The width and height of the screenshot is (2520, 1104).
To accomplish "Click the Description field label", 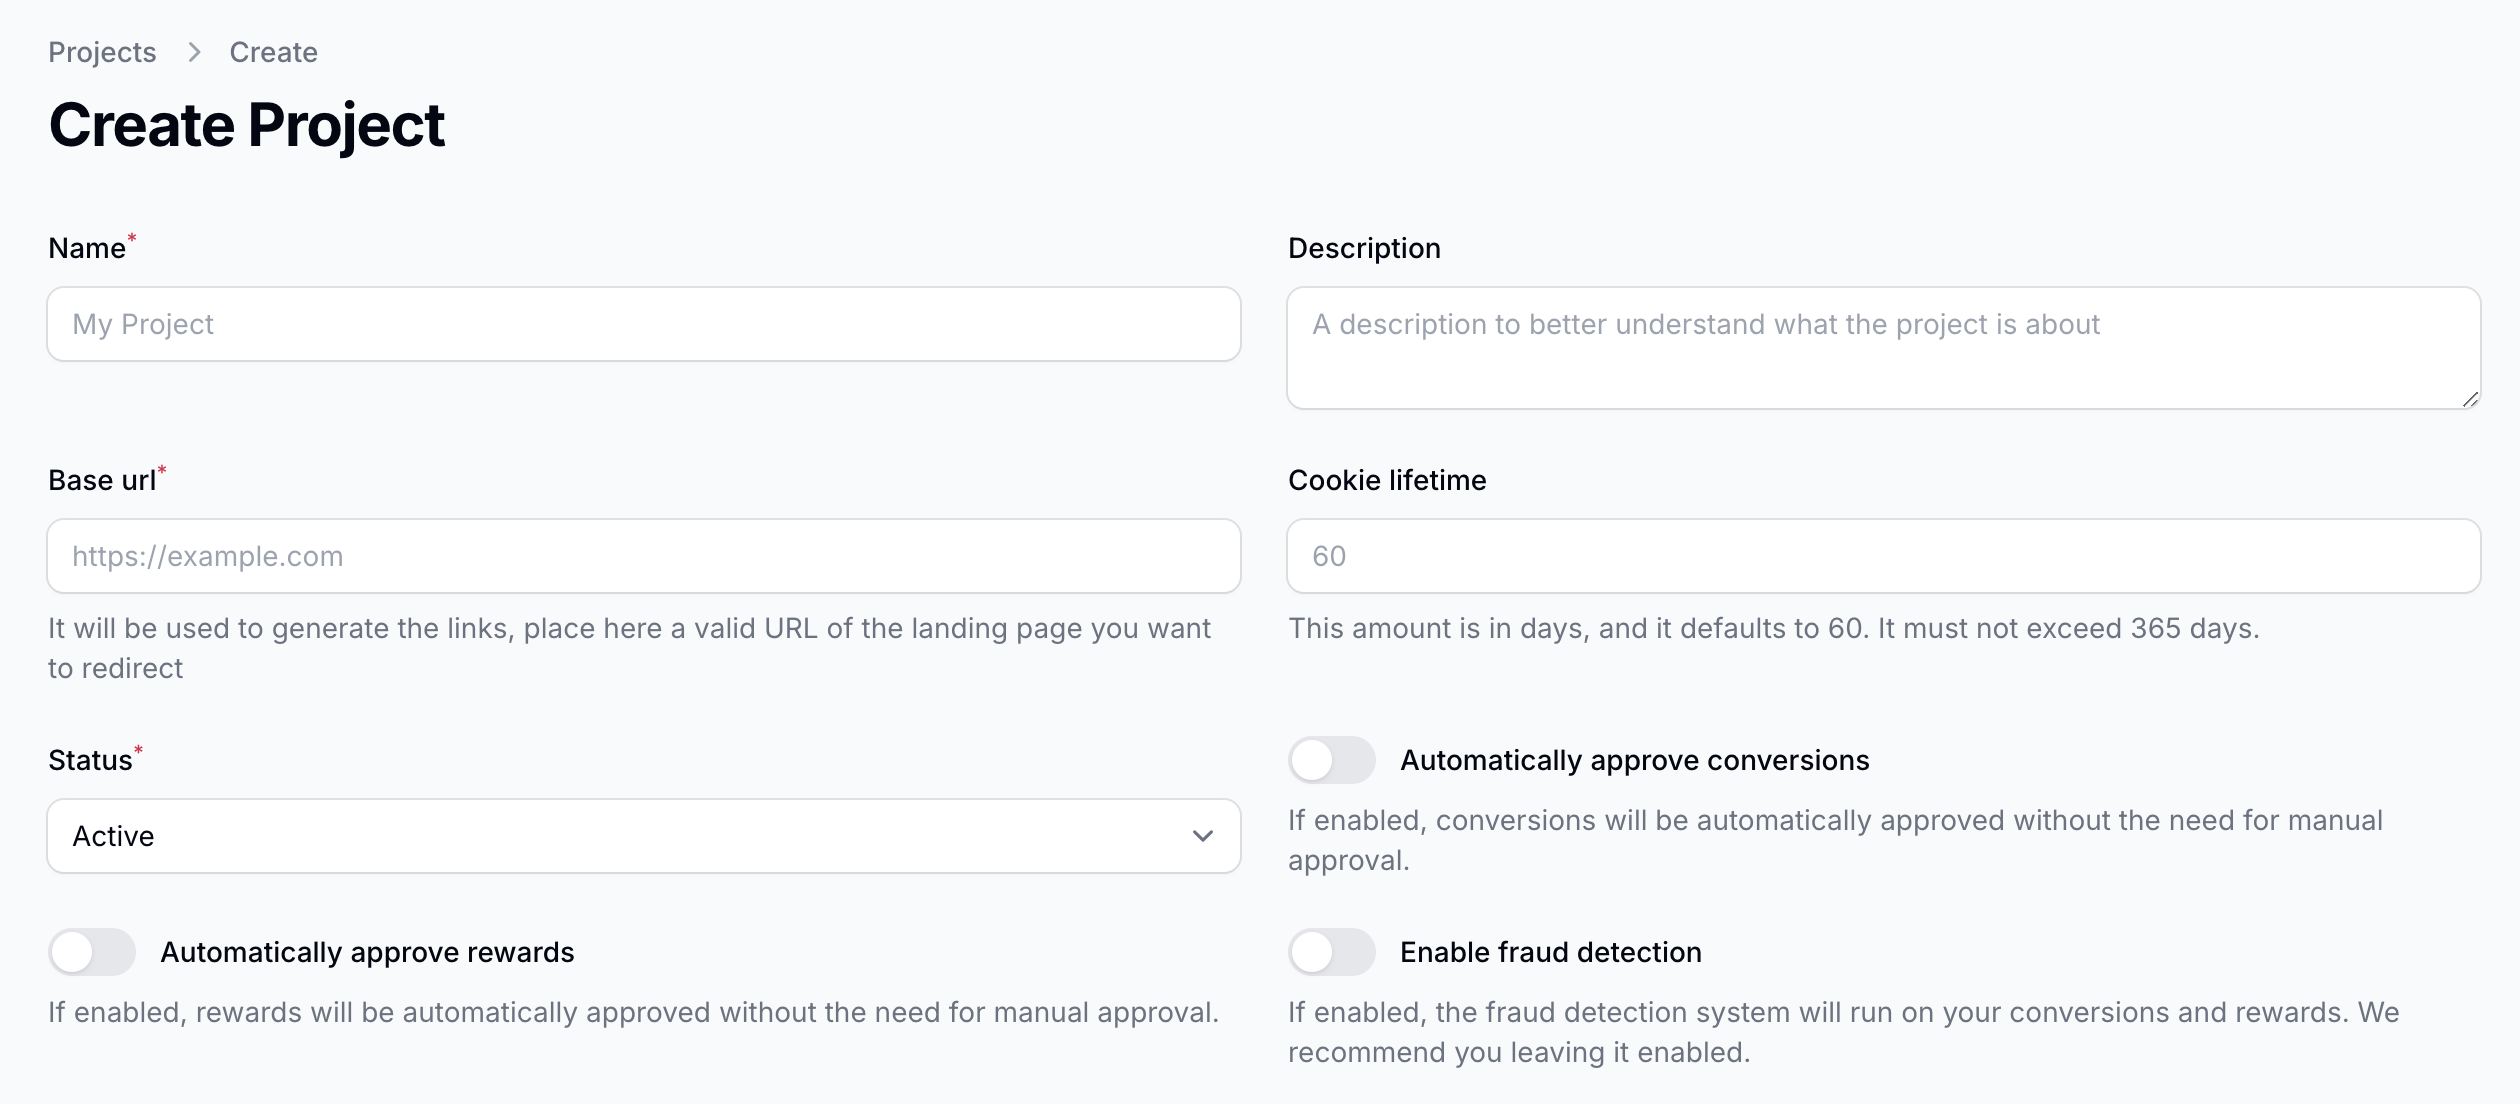I will pyautogui.click(x=1364, y=248).
